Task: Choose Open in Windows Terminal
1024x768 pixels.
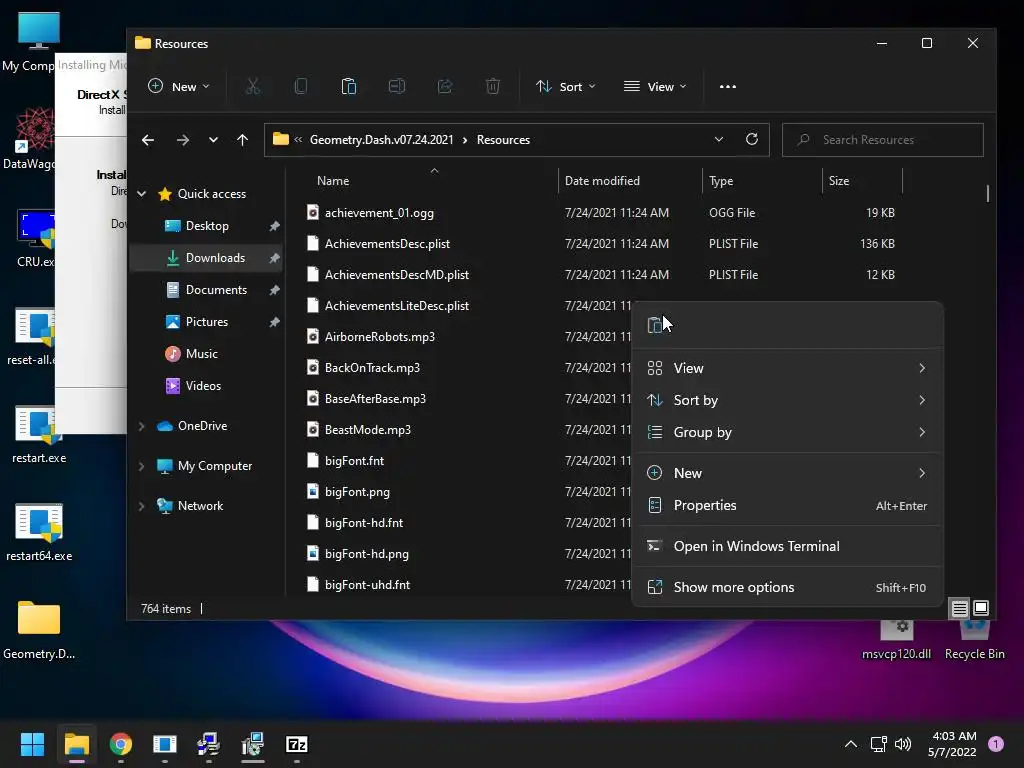Action: click(787, 547)
